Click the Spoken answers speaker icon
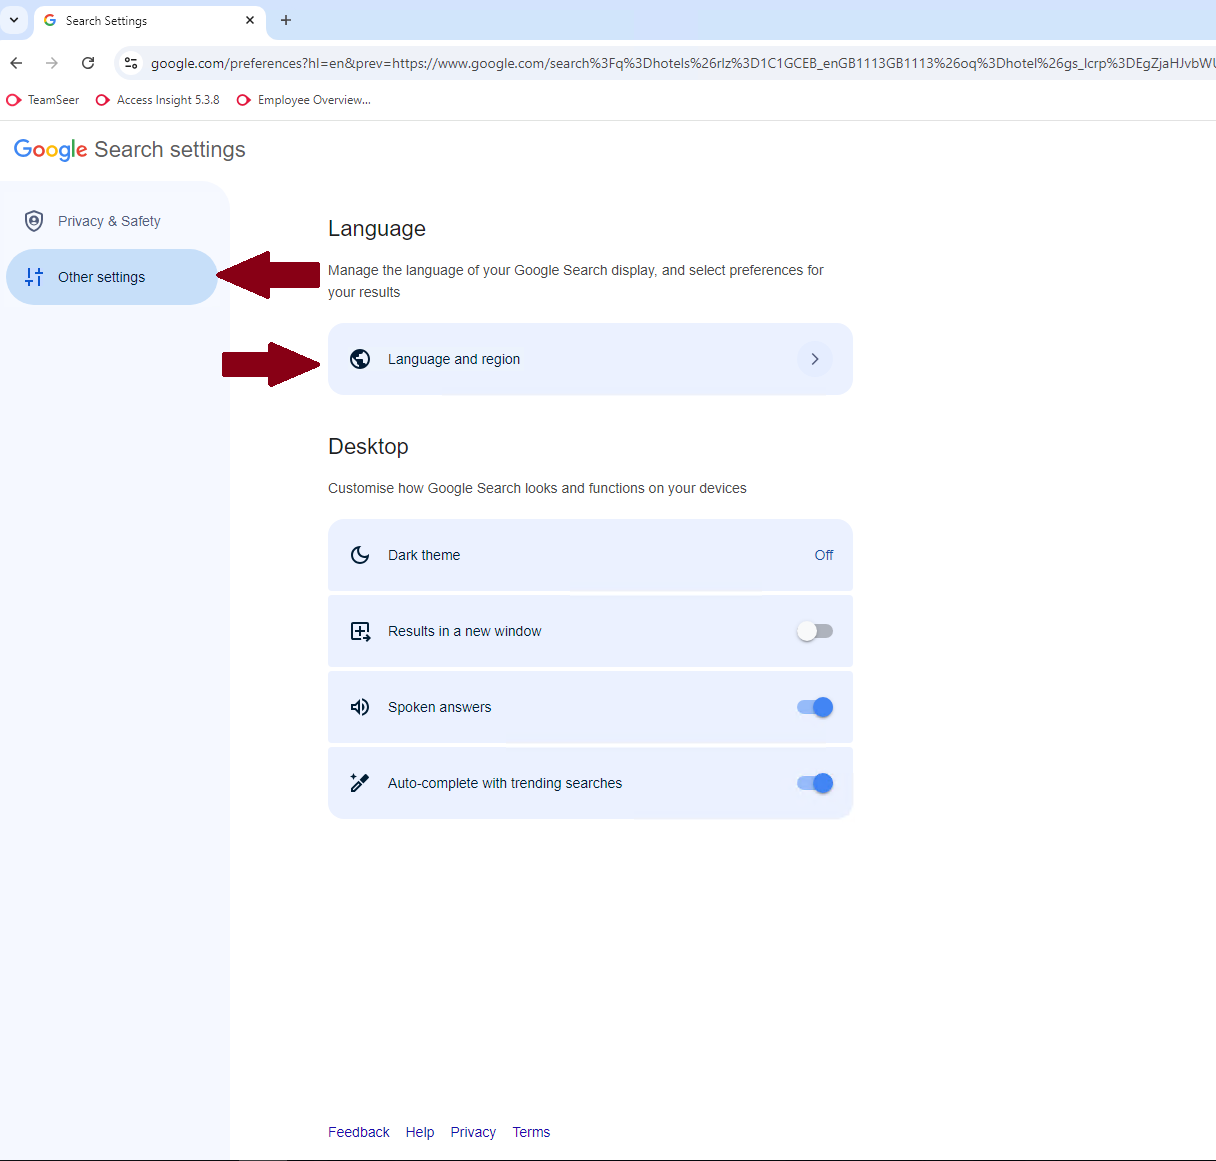 click(360, 707)
